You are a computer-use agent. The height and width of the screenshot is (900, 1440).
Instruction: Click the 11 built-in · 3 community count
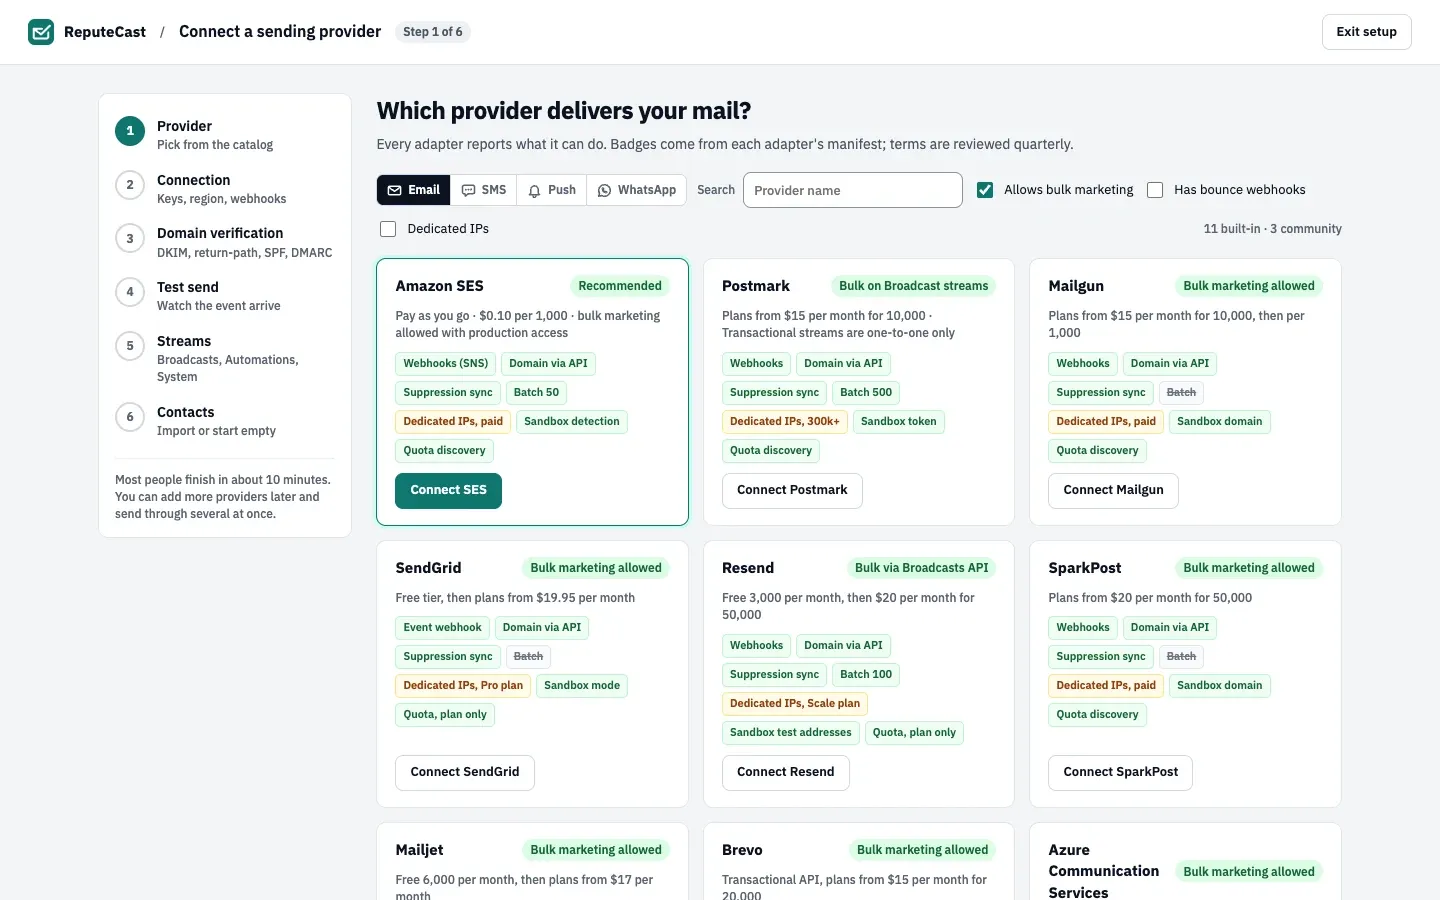click(x=1272, y=229)
